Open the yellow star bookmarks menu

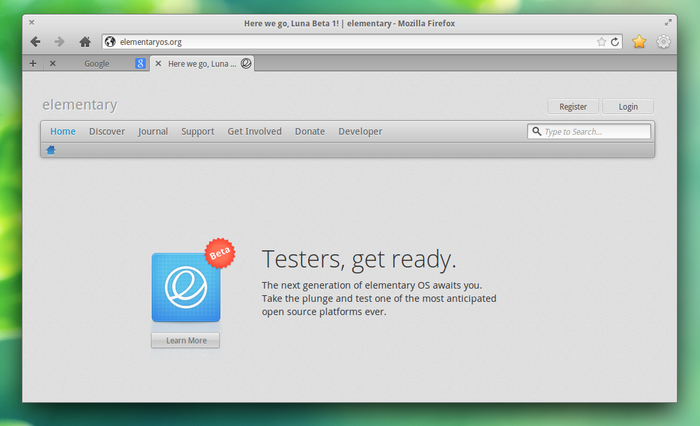(639, 42)
